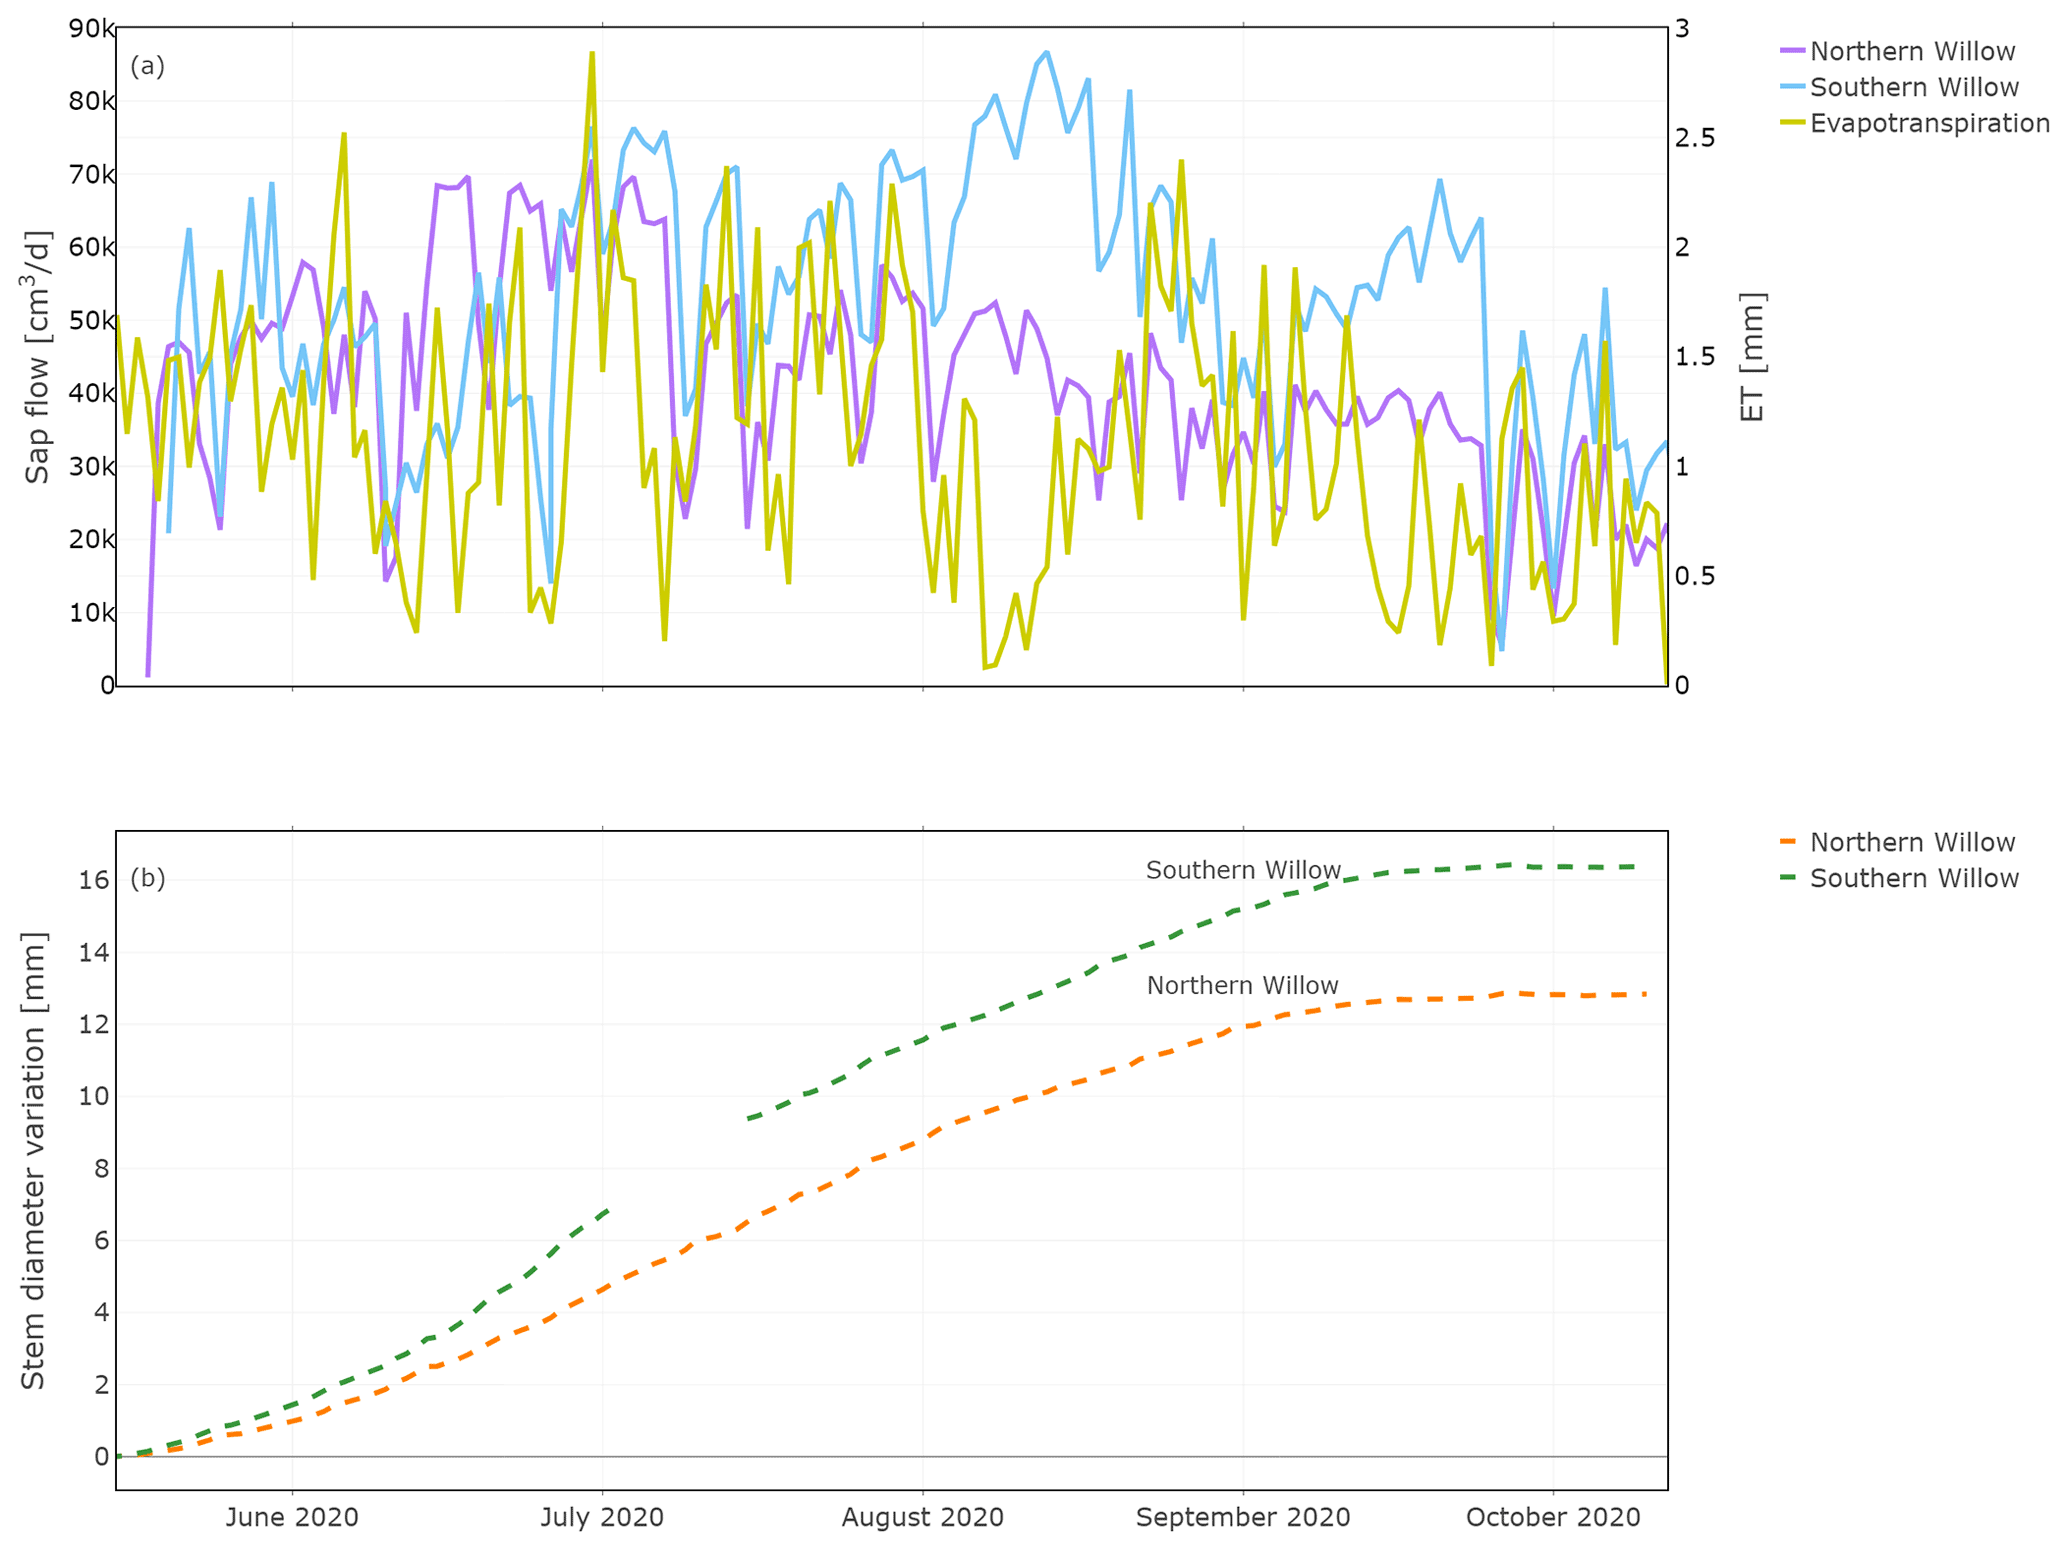
Task: Click Southern Willow annotation inside lower plot
Action: coord(1242,870)
